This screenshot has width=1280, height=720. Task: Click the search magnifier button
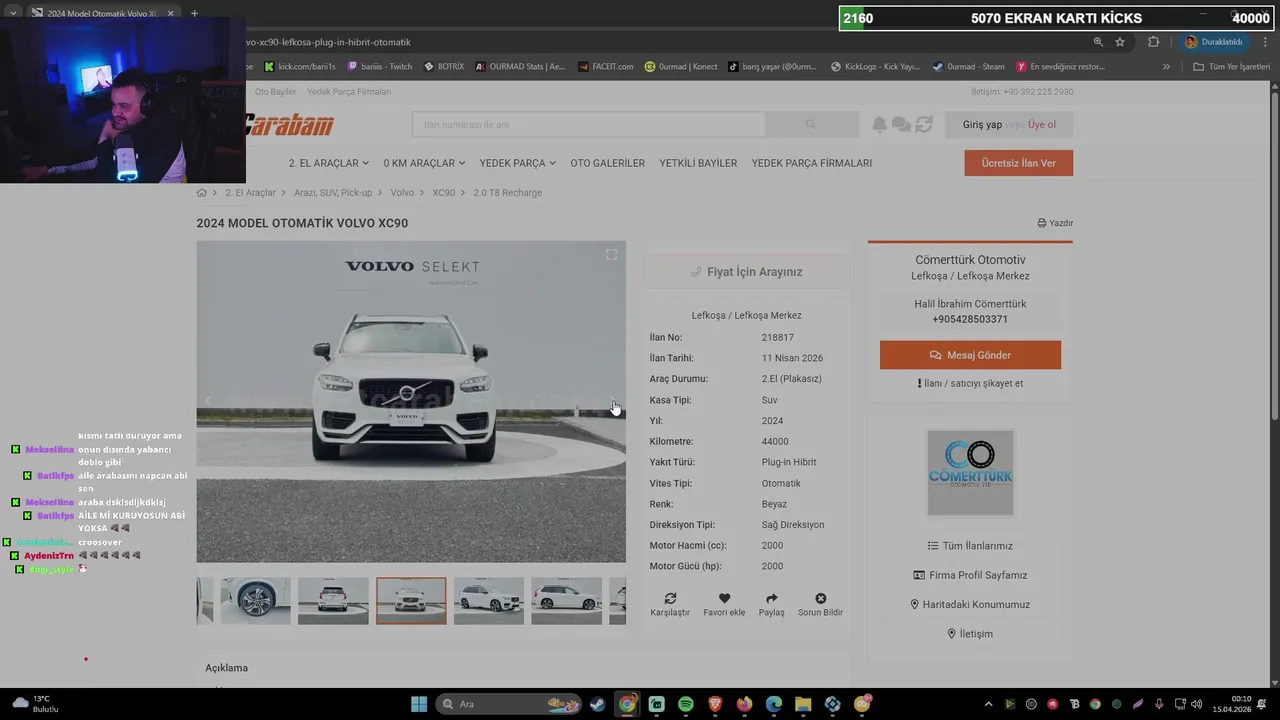pos(811,124)
